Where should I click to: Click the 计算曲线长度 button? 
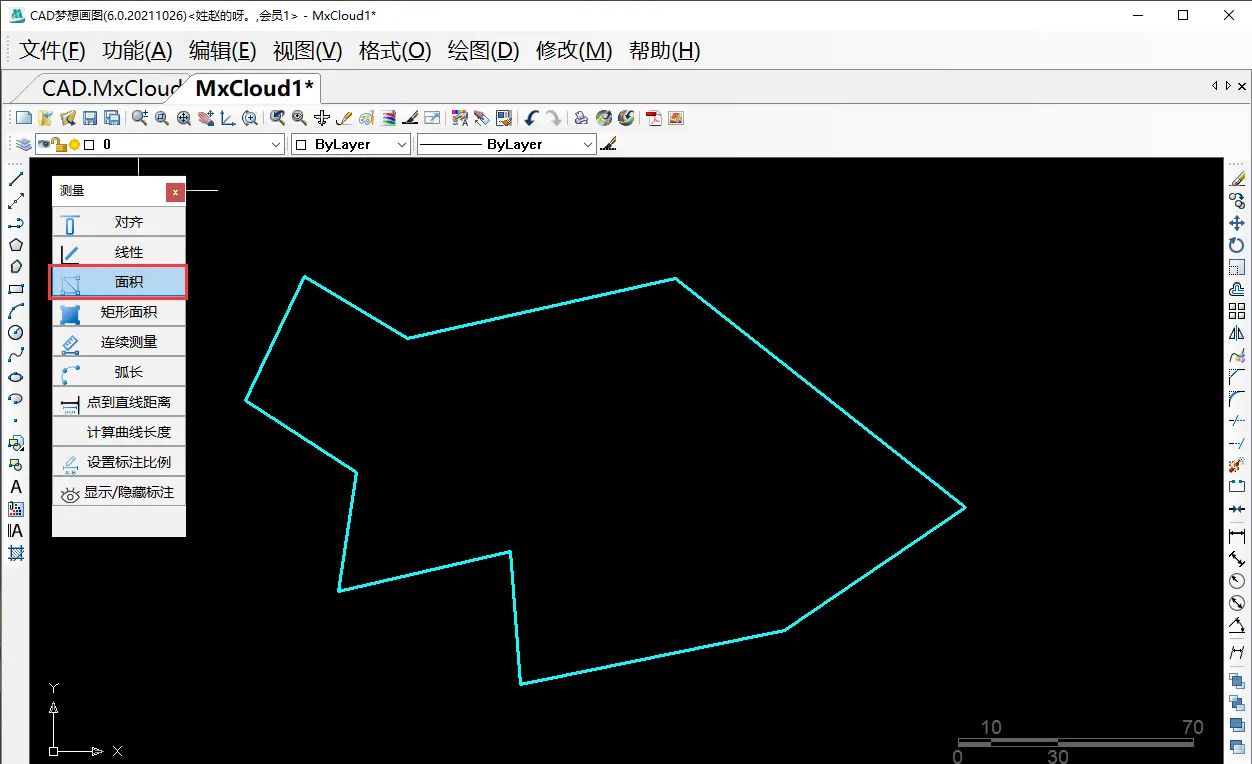pyautogui.click(x=119, y=432)
